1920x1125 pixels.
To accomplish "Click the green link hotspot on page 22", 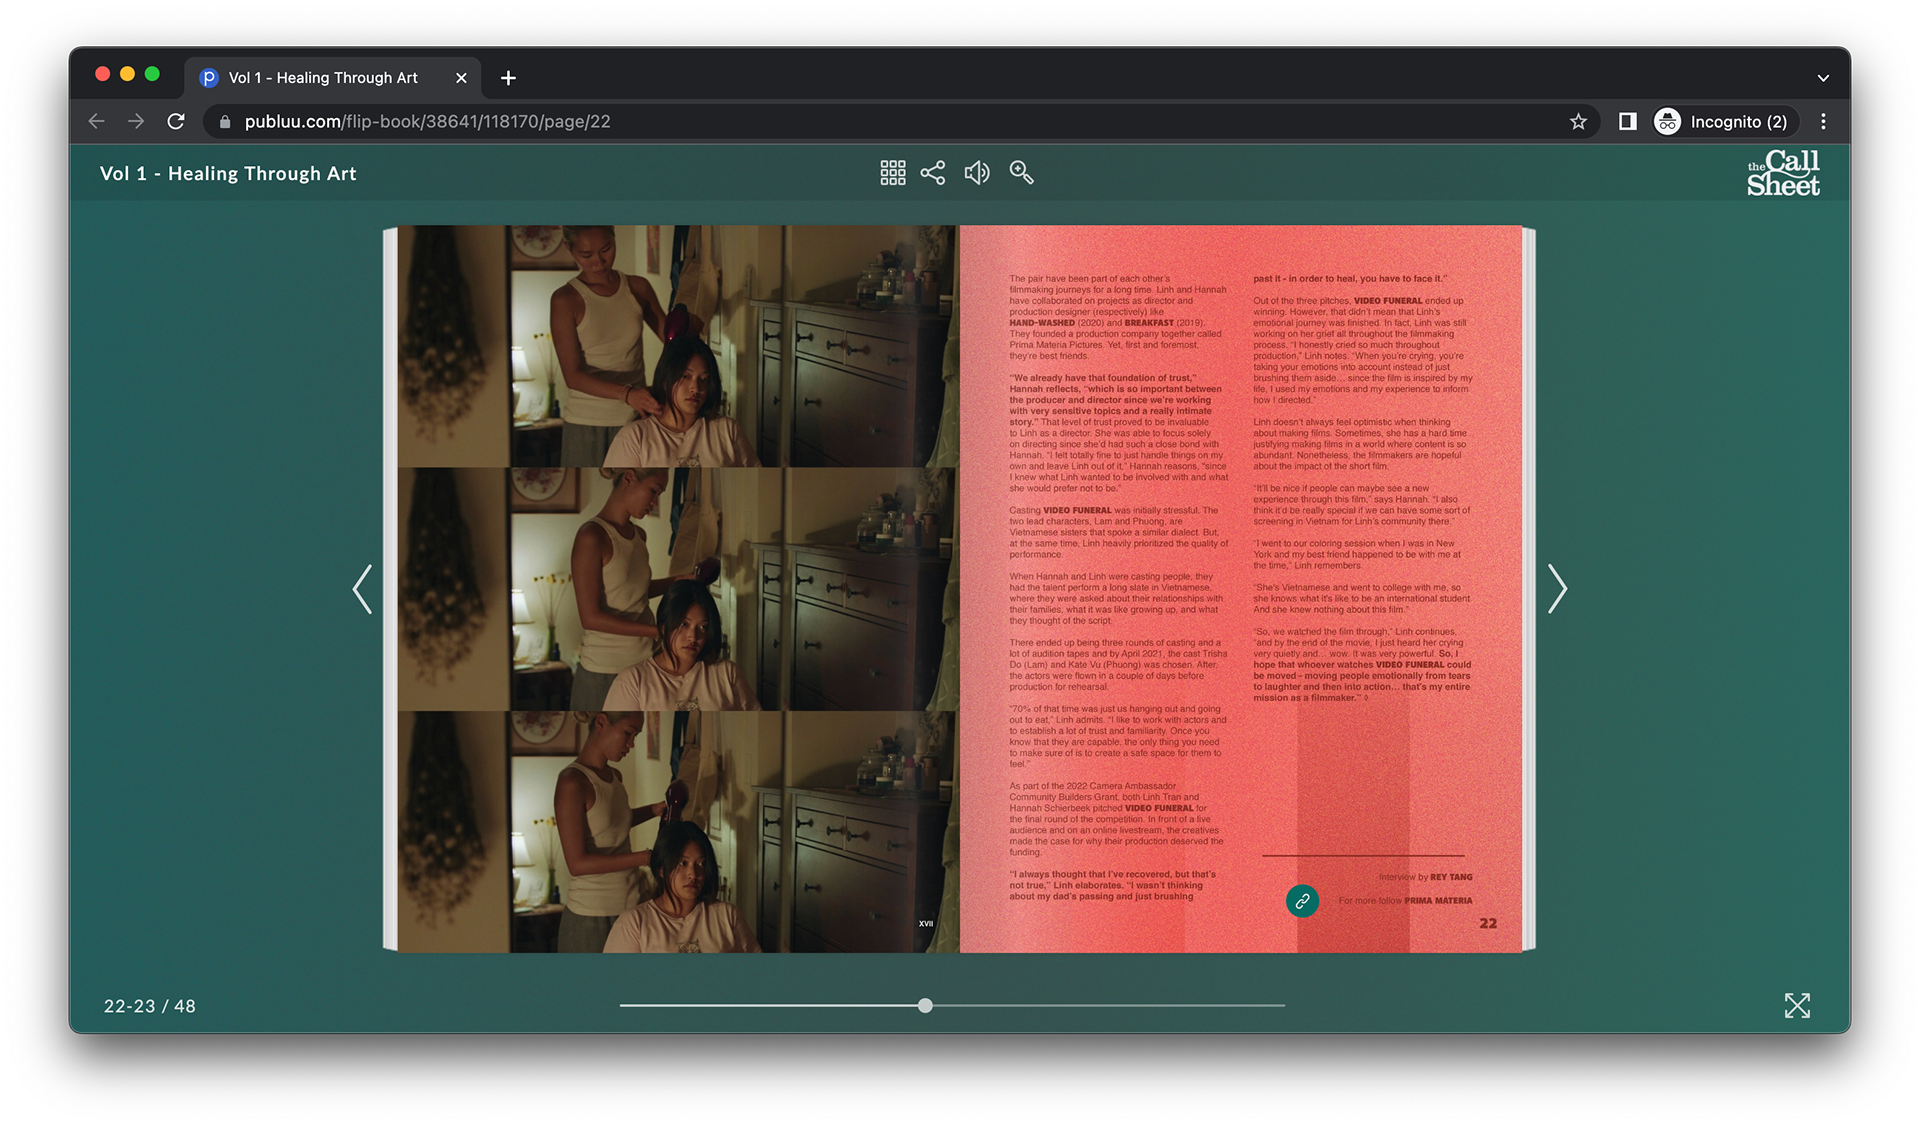I will 1302,901.
